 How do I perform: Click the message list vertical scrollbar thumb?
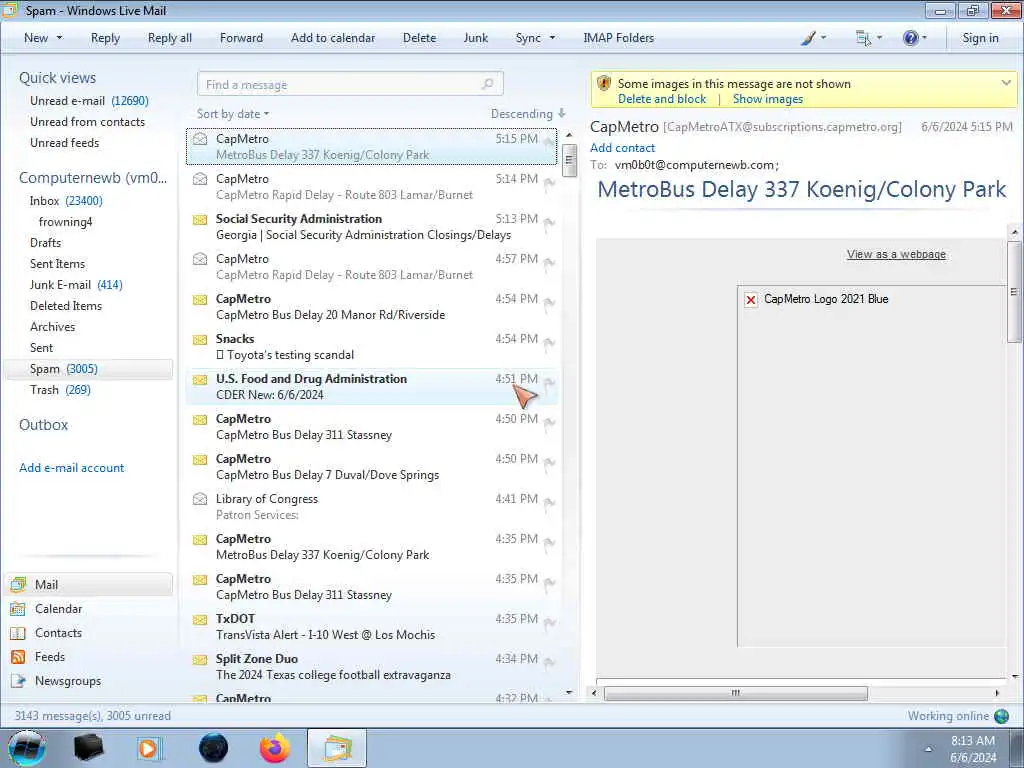click(569, 160)
